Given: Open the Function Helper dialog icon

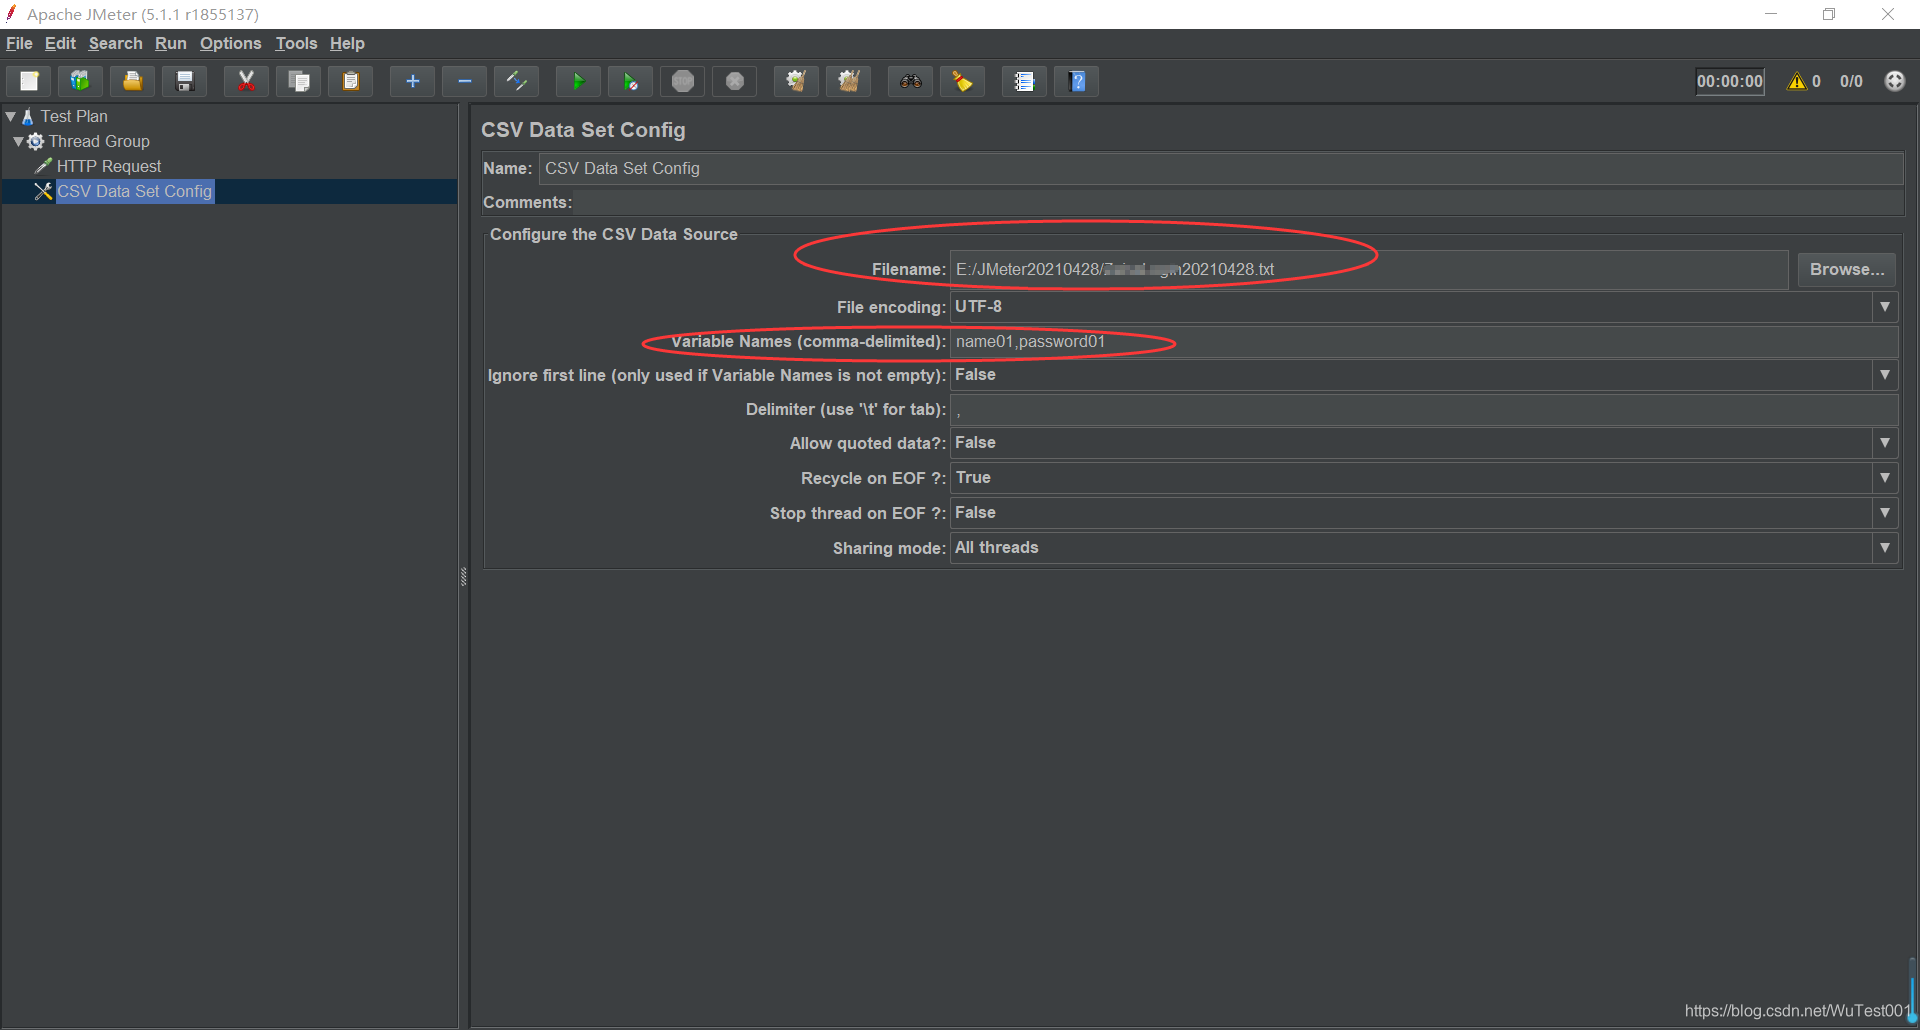Looking at the screenshot, I should pos(1024,81).
